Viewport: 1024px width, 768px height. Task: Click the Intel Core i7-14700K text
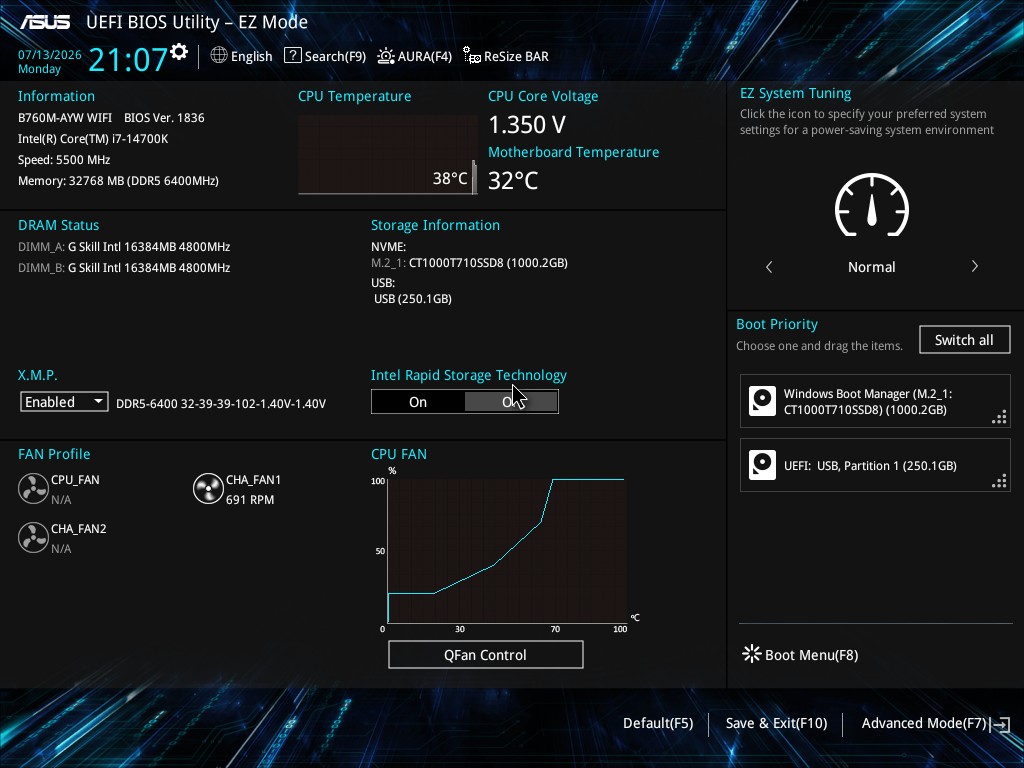tap(93, 138)
